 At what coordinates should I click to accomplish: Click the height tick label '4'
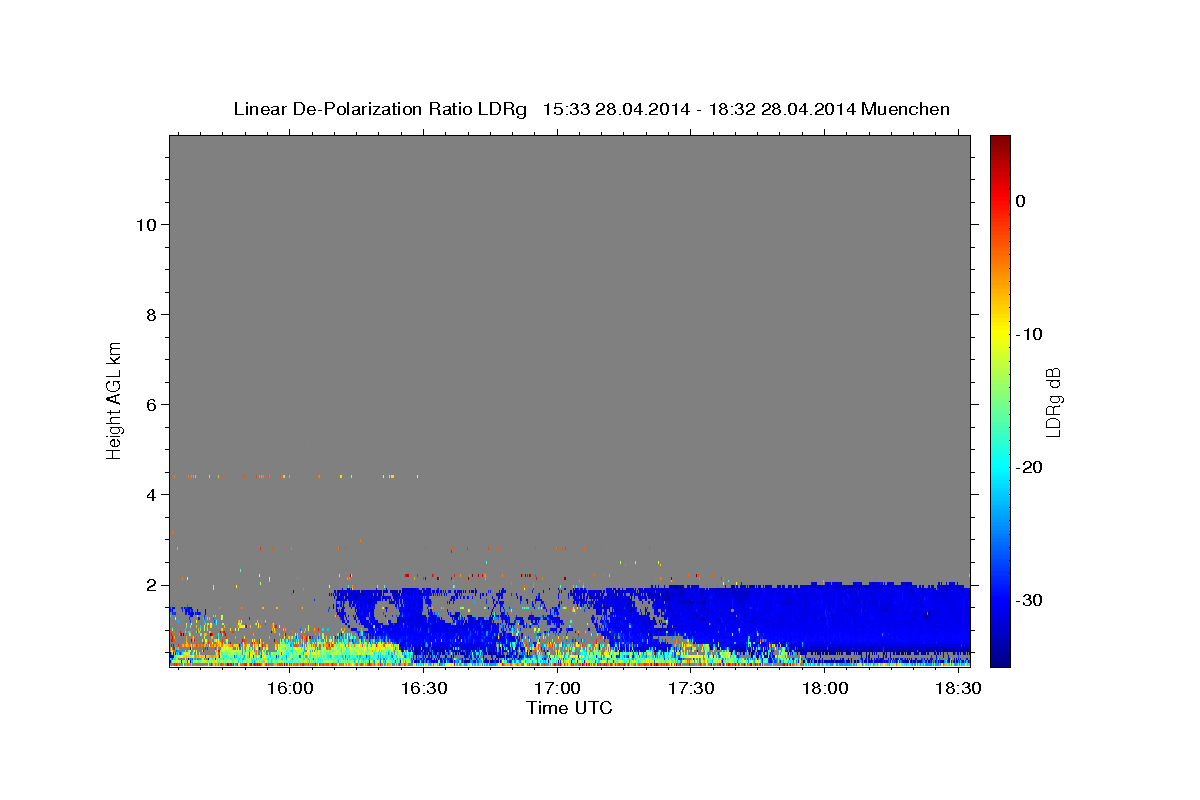pos(150,494)
